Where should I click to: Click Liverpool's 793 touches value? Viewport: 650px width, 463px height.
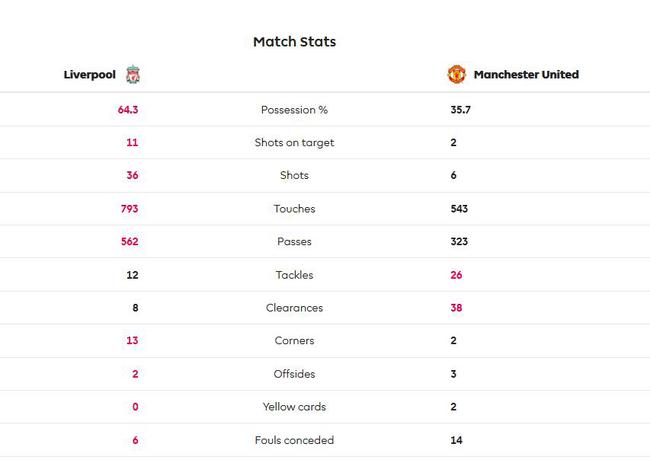tap(129, 208)
